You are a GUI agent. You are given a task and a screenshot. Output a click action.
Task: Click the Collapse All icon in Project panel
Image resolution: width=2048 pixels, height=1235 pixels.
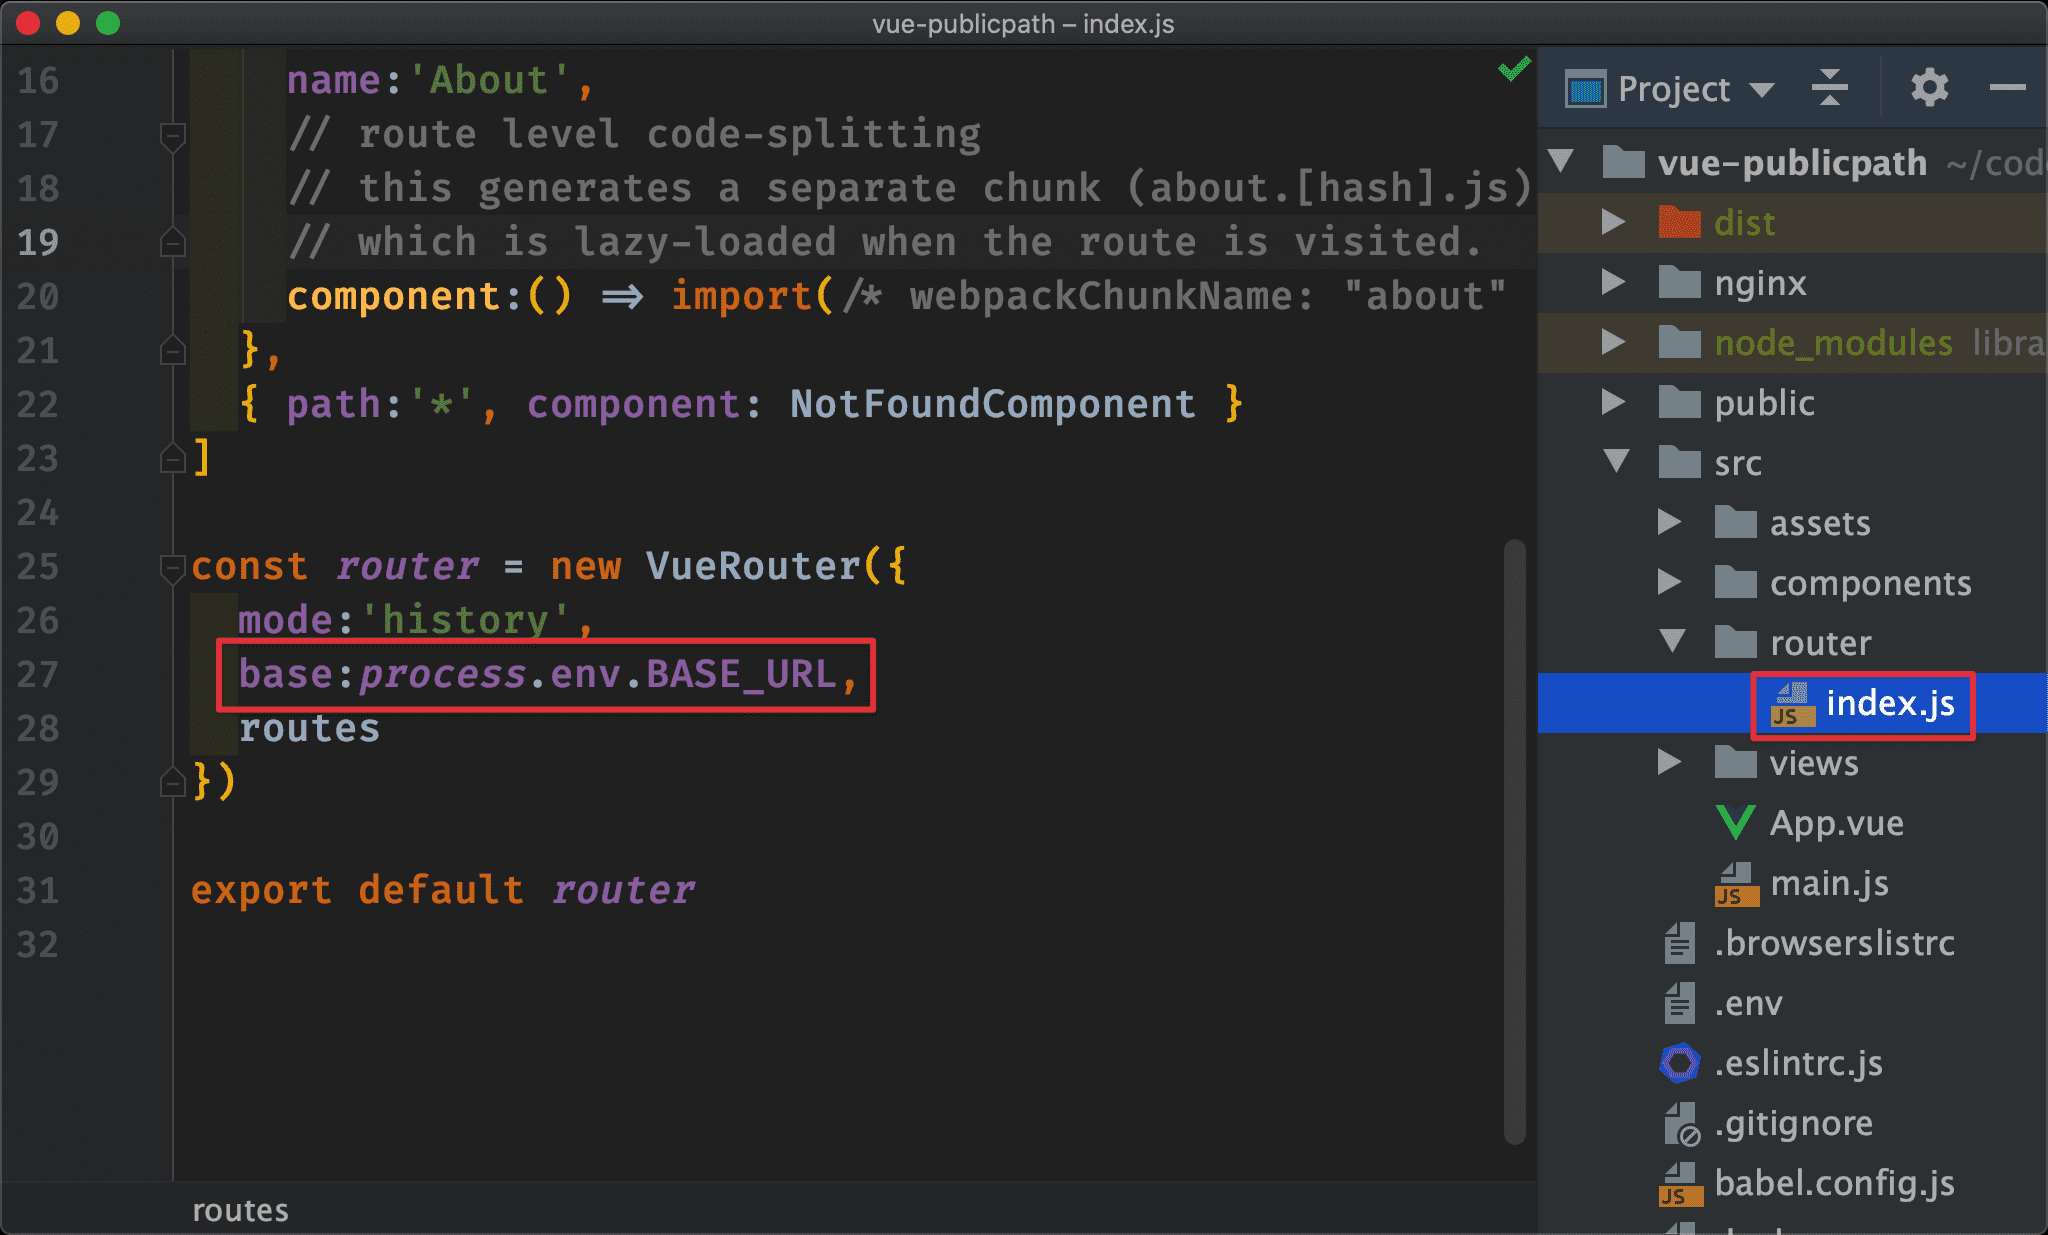(1829, 88)
